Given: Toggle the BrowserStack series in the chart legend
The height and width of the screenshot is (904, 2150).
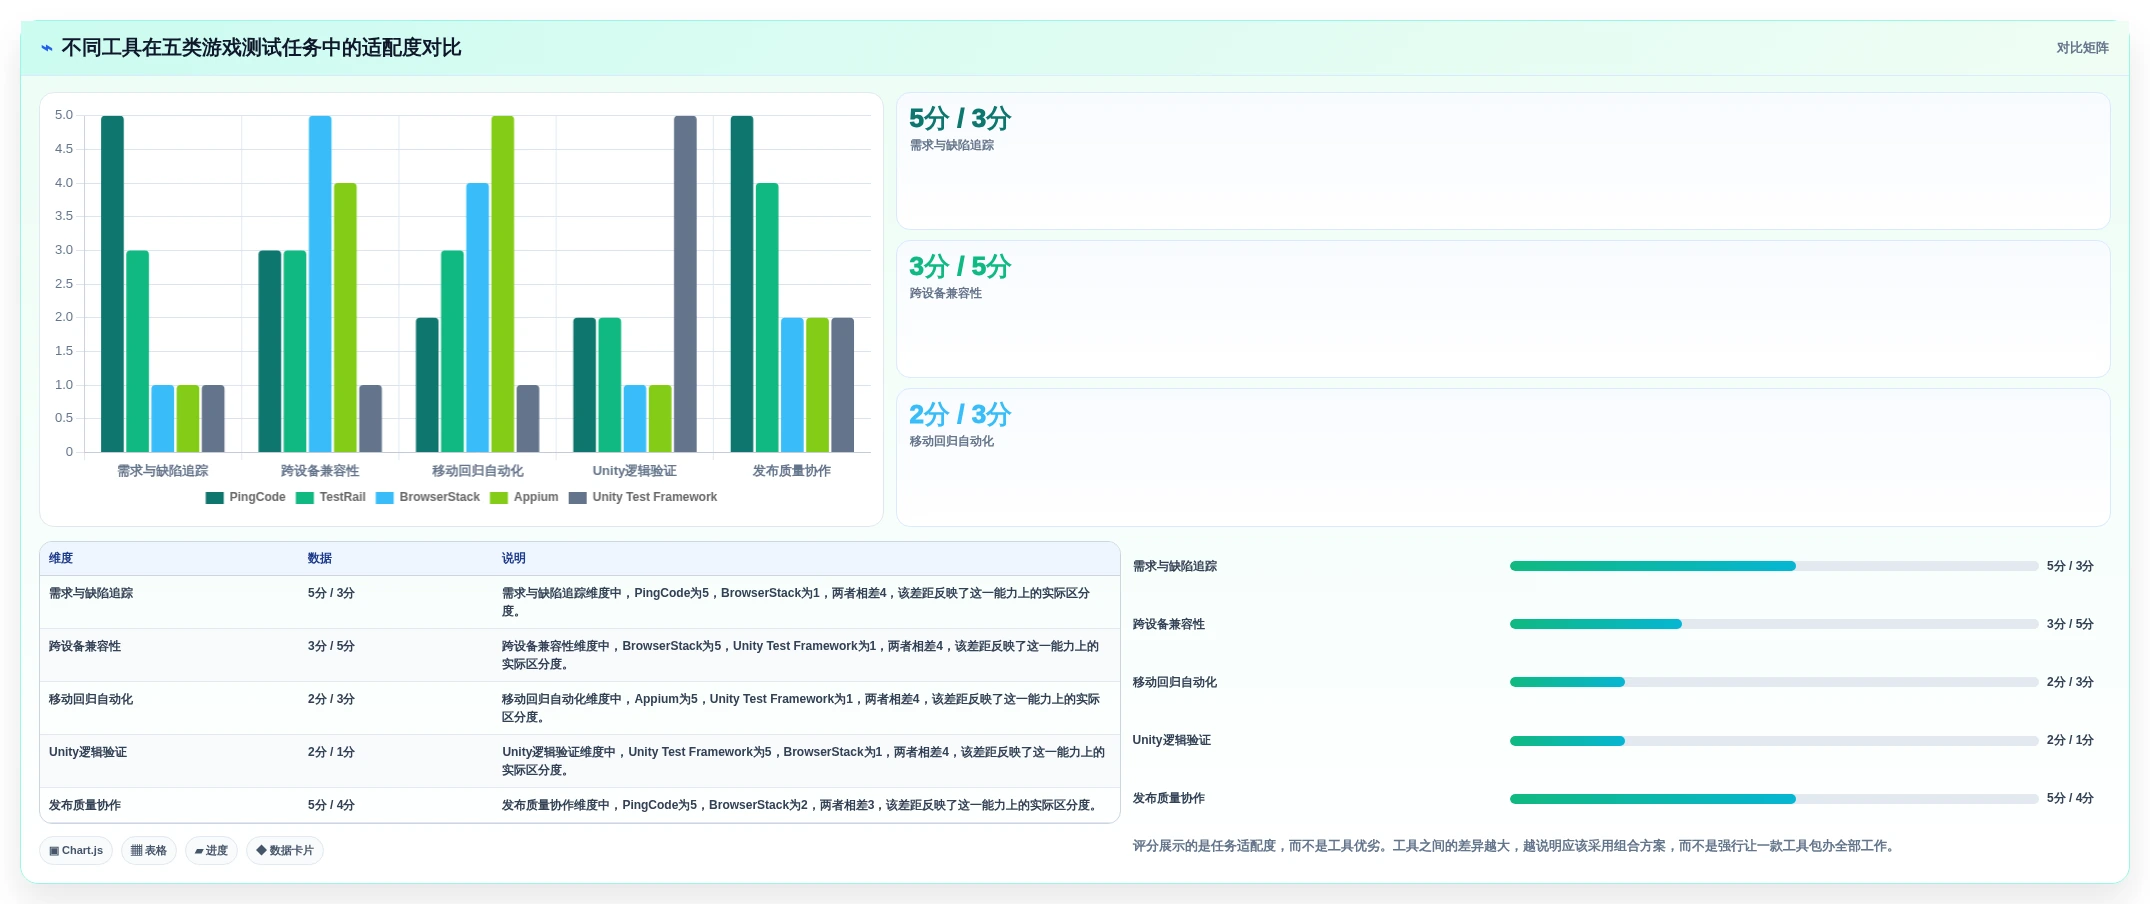Looking at the screenshot, I should point(428,497).
